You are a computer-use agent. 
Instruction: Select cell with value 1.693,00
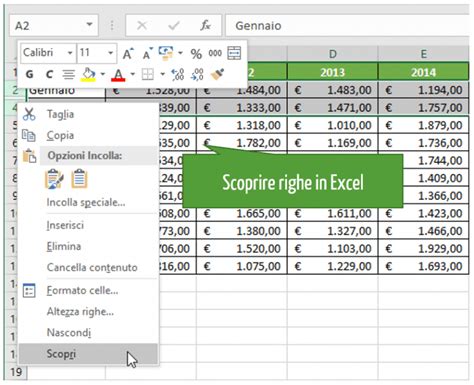coord(423,266)
